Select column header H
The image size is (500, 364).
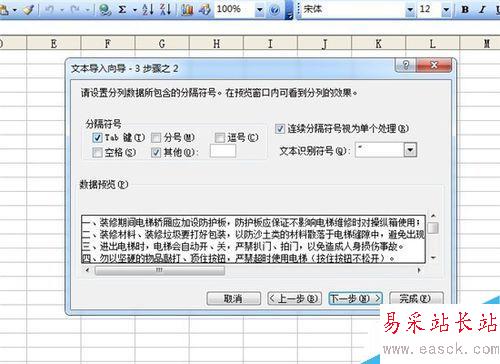216,43
